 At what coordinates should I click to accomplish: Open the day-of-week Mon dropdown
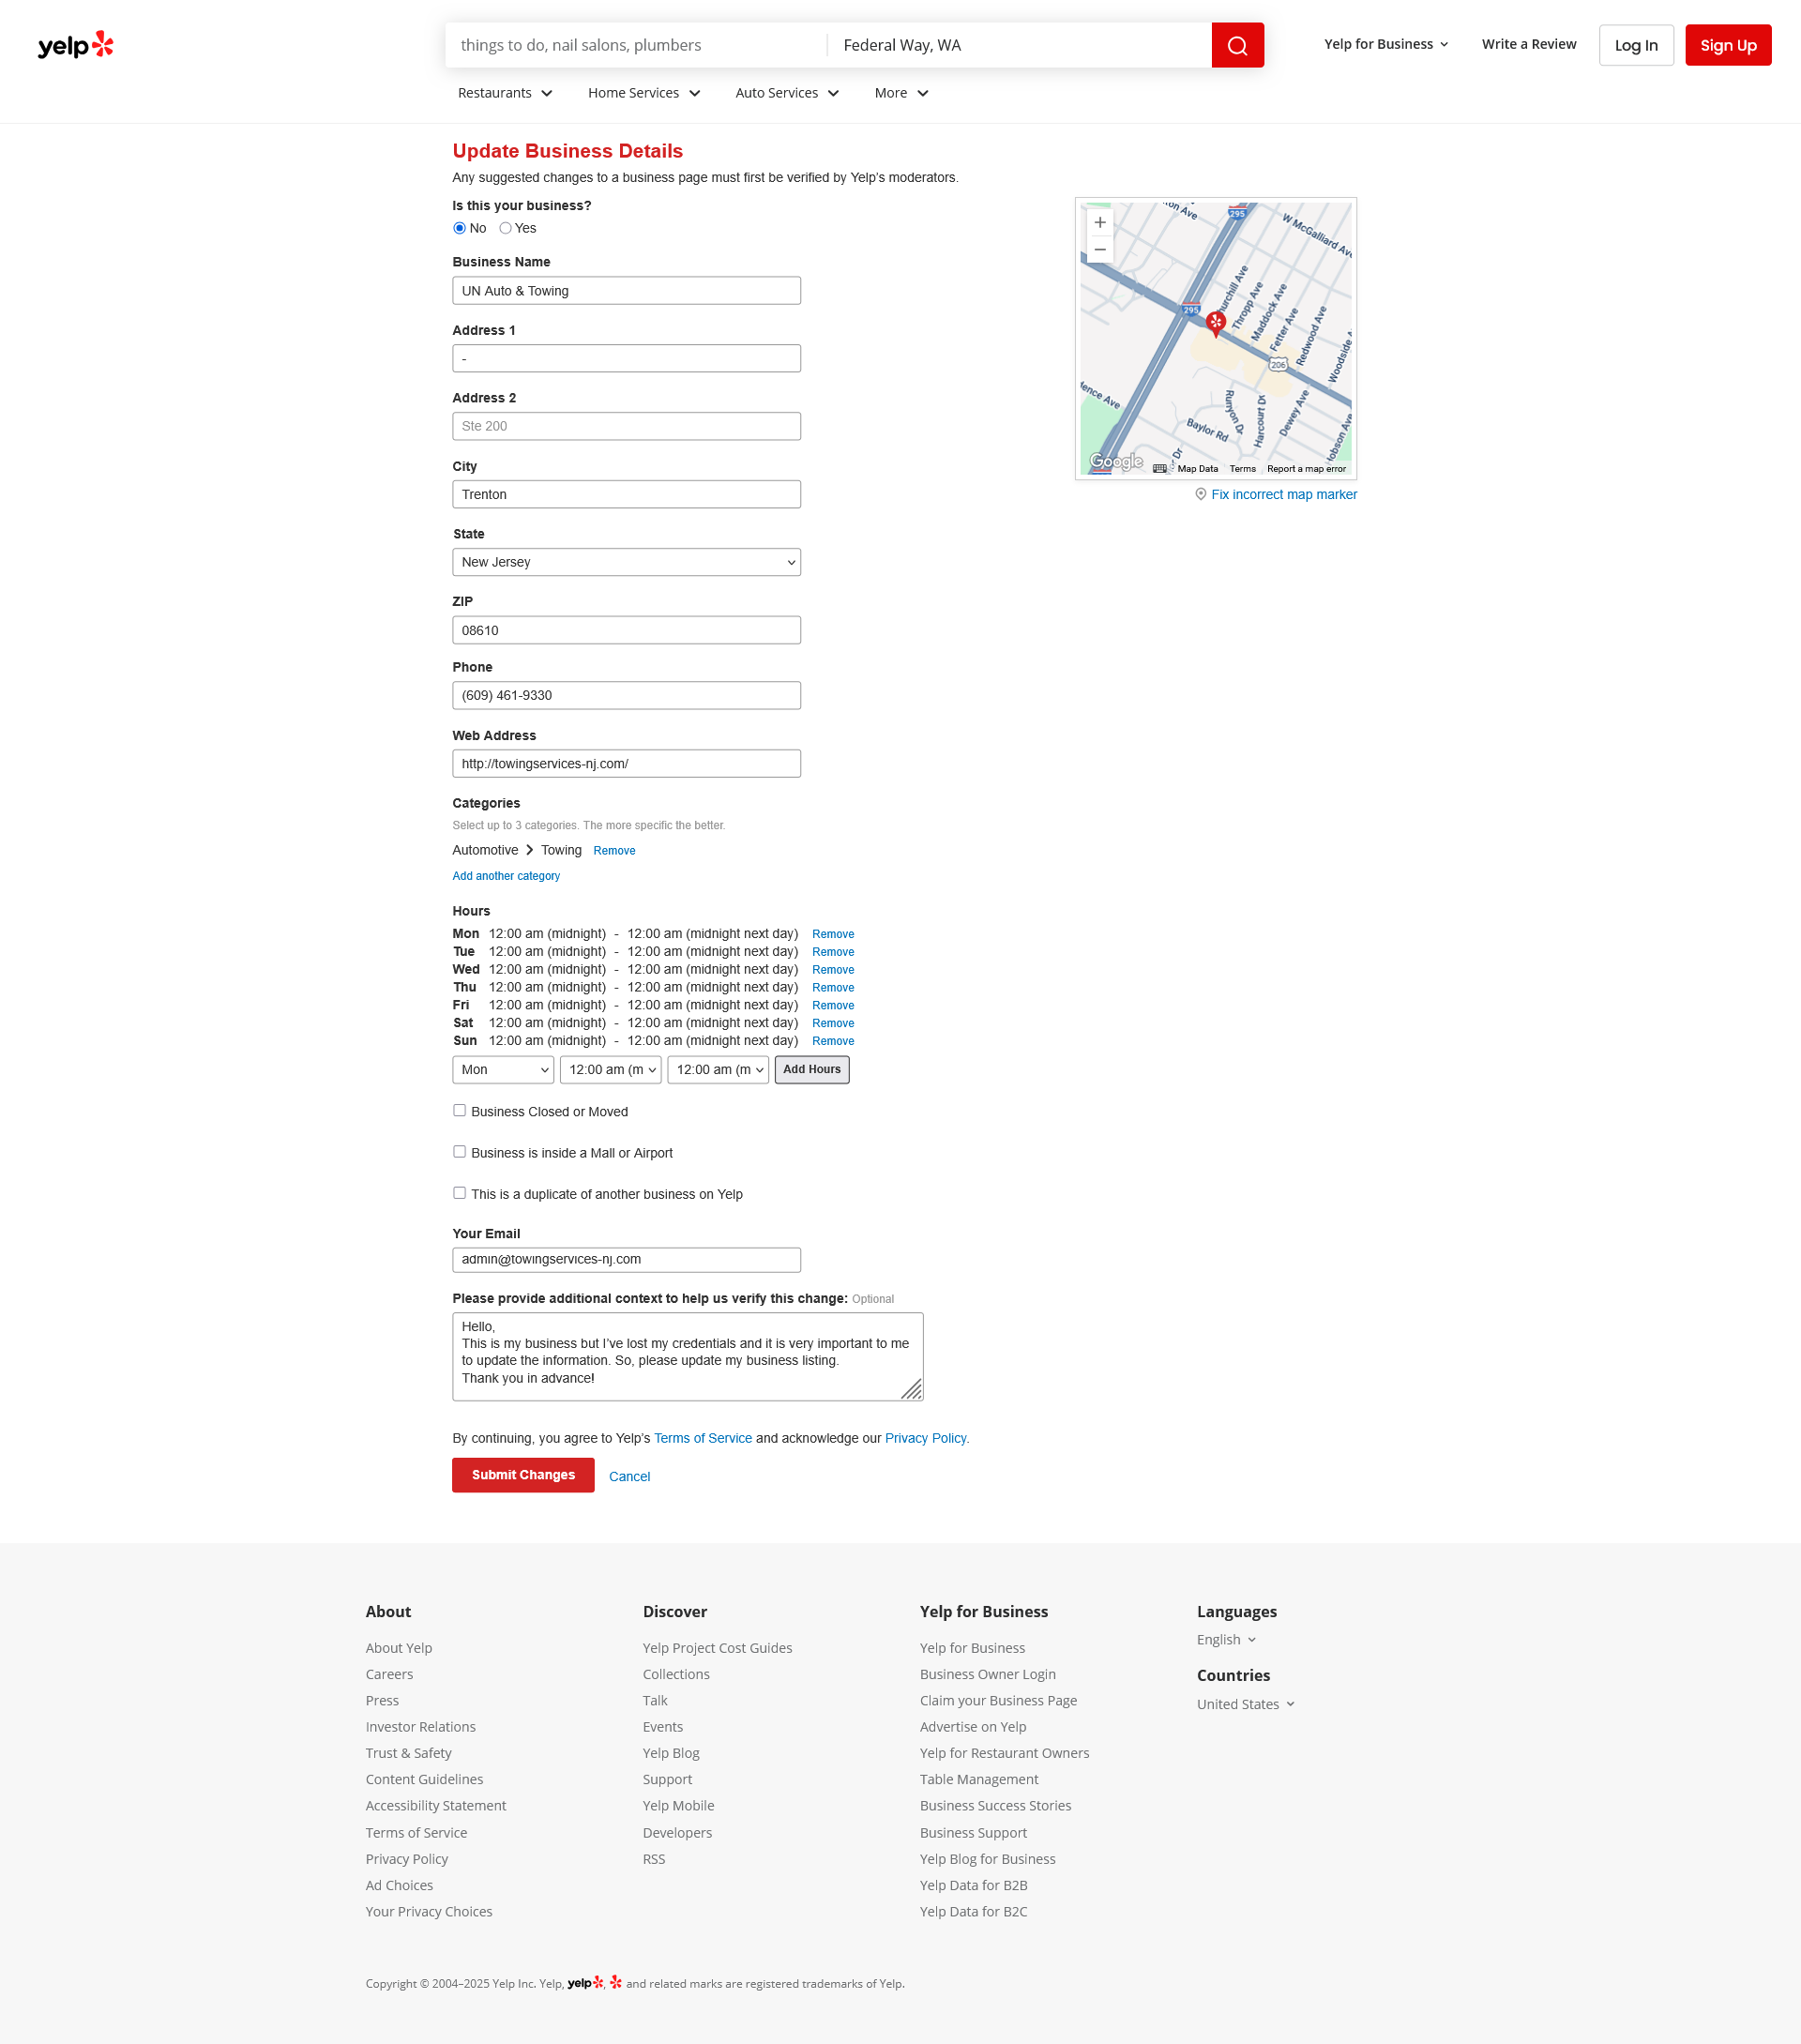[x=503, y=1069]
